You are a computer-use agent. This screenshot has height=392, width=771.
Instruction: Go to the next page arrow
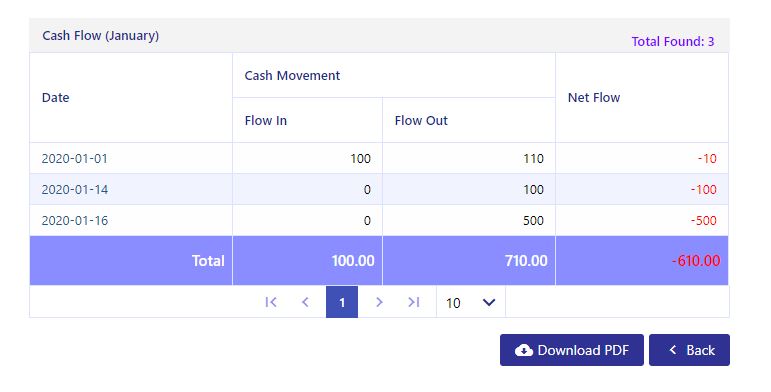pyautogui.click(x=379, y=302)
